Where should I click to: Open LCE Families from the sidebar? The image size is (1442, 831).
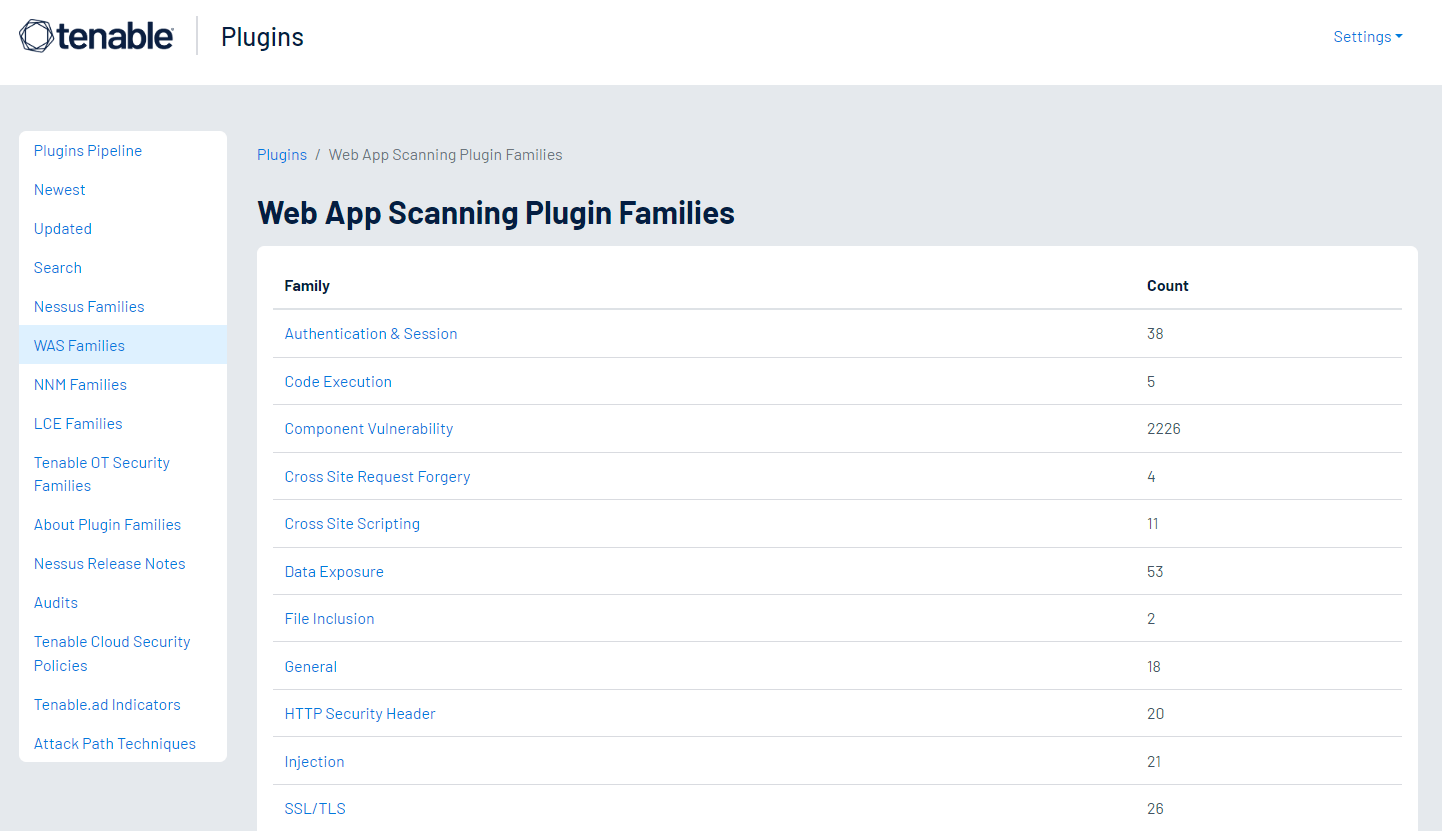click(x=78, y=423)
